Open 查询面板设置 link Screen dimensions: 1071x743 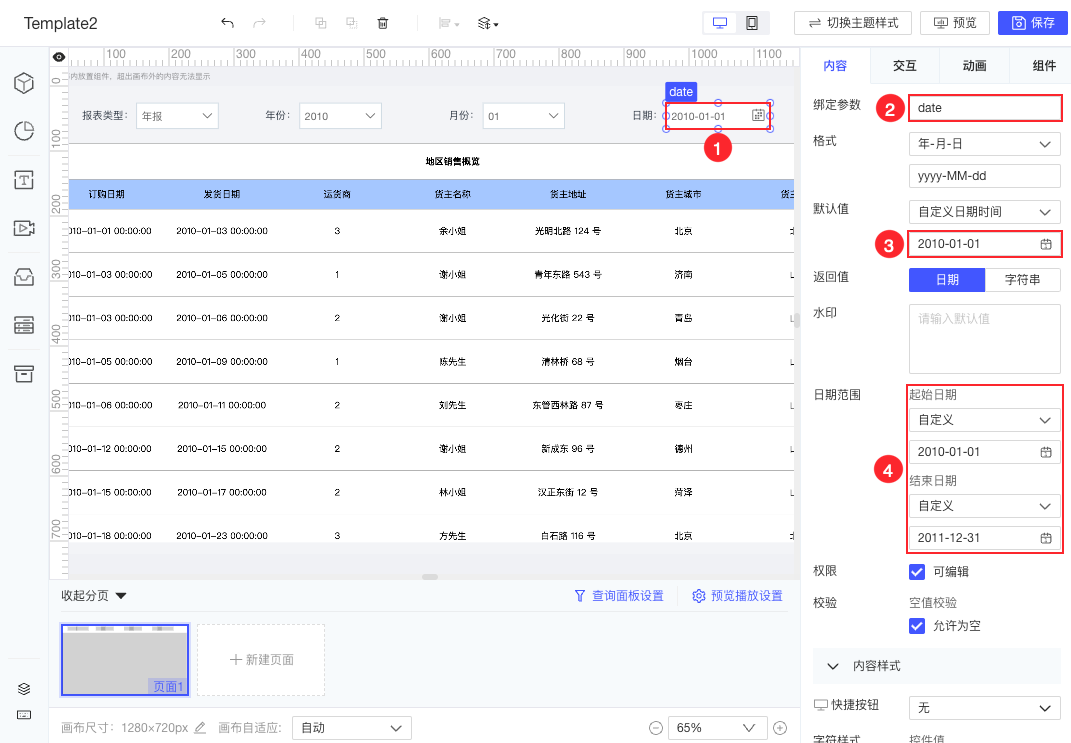click(618, 596)
